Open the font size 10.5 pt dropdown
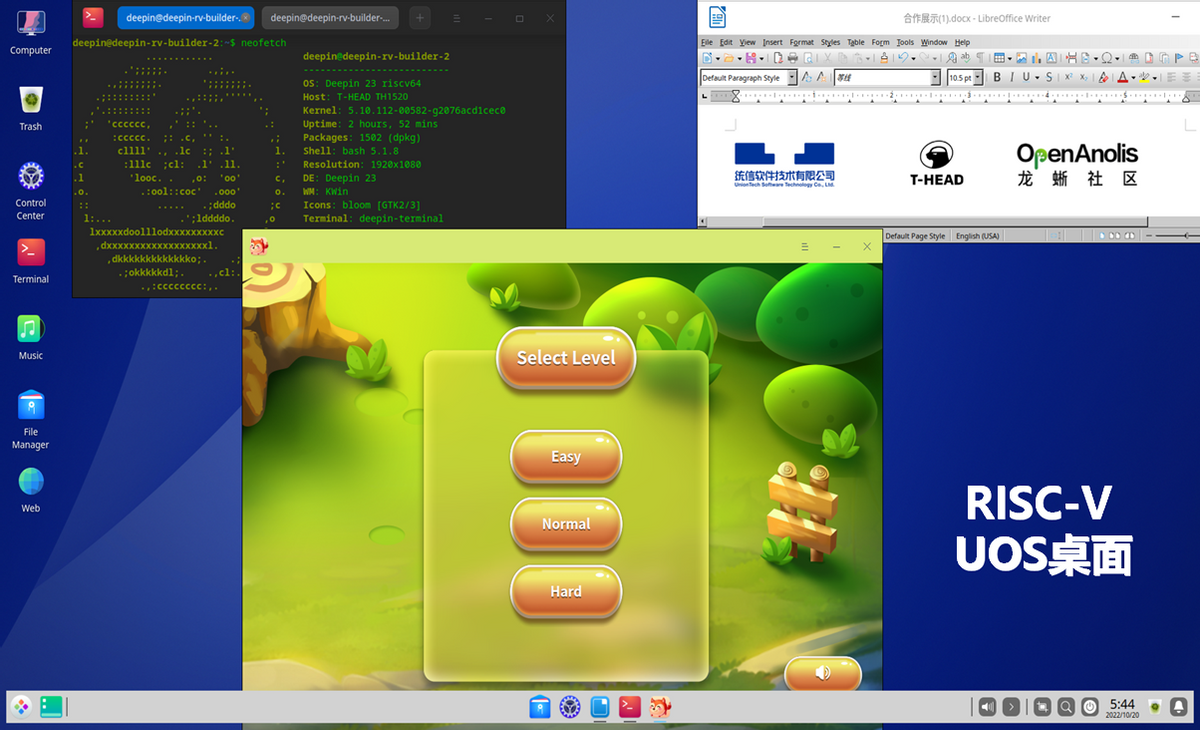This screenshot has height=730, width=1200. (978, 78)
